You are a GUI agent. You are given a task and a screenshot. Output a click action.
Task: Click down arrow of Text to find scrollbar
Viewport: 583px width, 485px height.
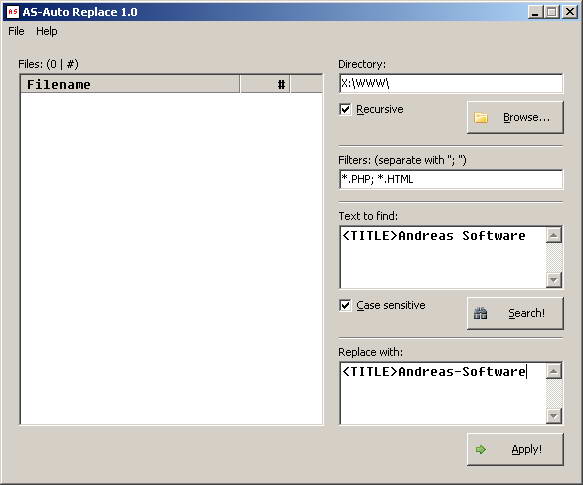[x=554, y=280]
